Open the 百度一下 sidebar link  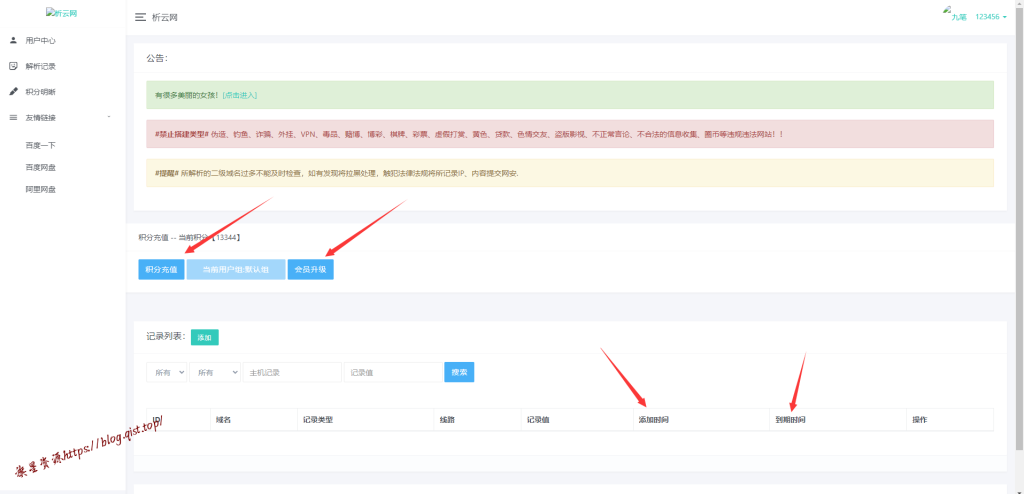point(40,145)
